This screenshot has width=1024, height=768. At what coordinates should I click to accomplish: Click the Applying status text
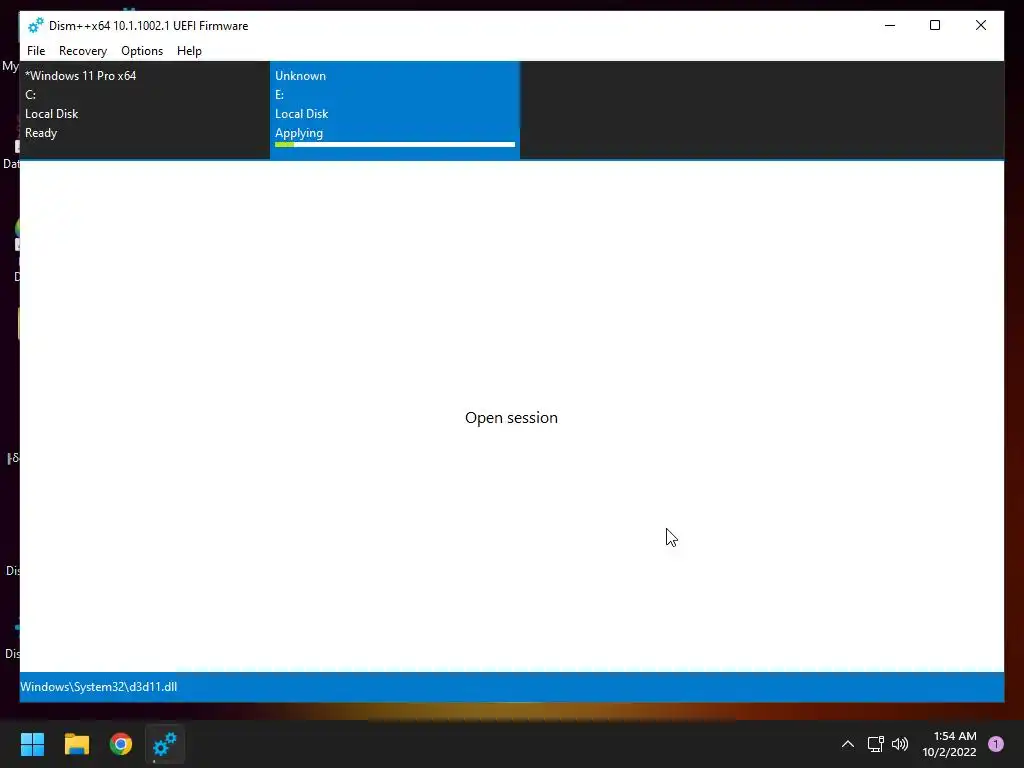[299, 133]
